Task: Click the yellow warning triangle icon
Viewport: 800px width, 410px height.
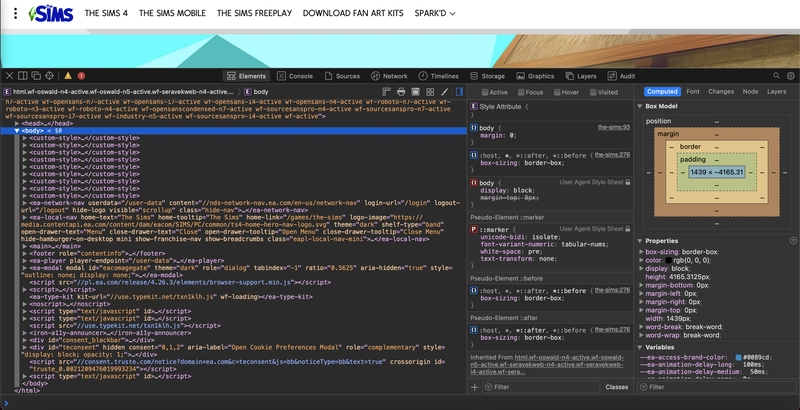Action: point(67,75)
